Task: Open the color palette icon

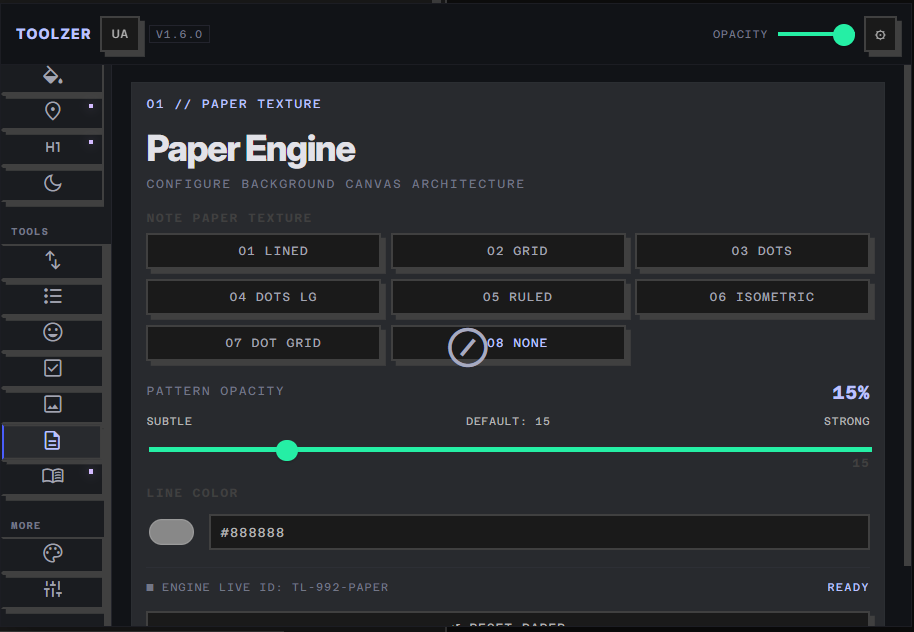Action: pyautogui.click(x=52, y=553)
